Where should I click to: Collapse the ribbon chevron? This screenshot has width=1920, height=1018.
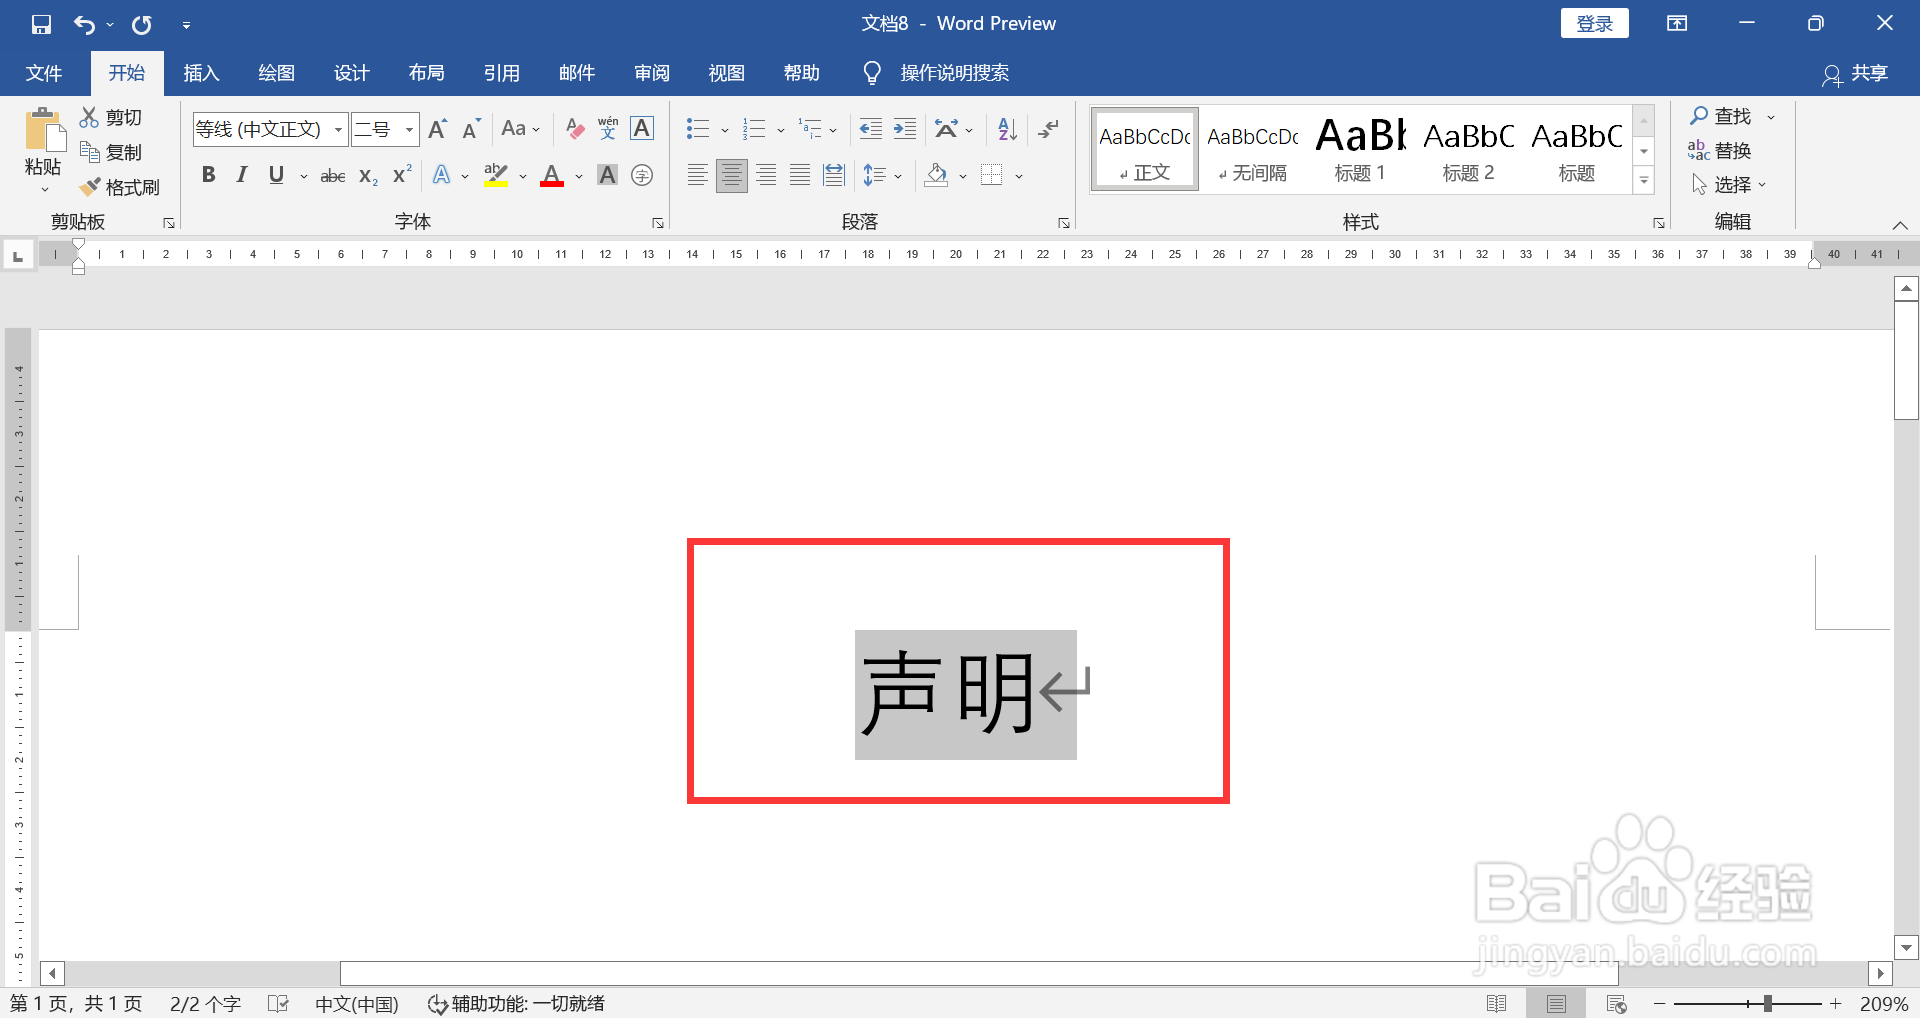click(1900, 225)
